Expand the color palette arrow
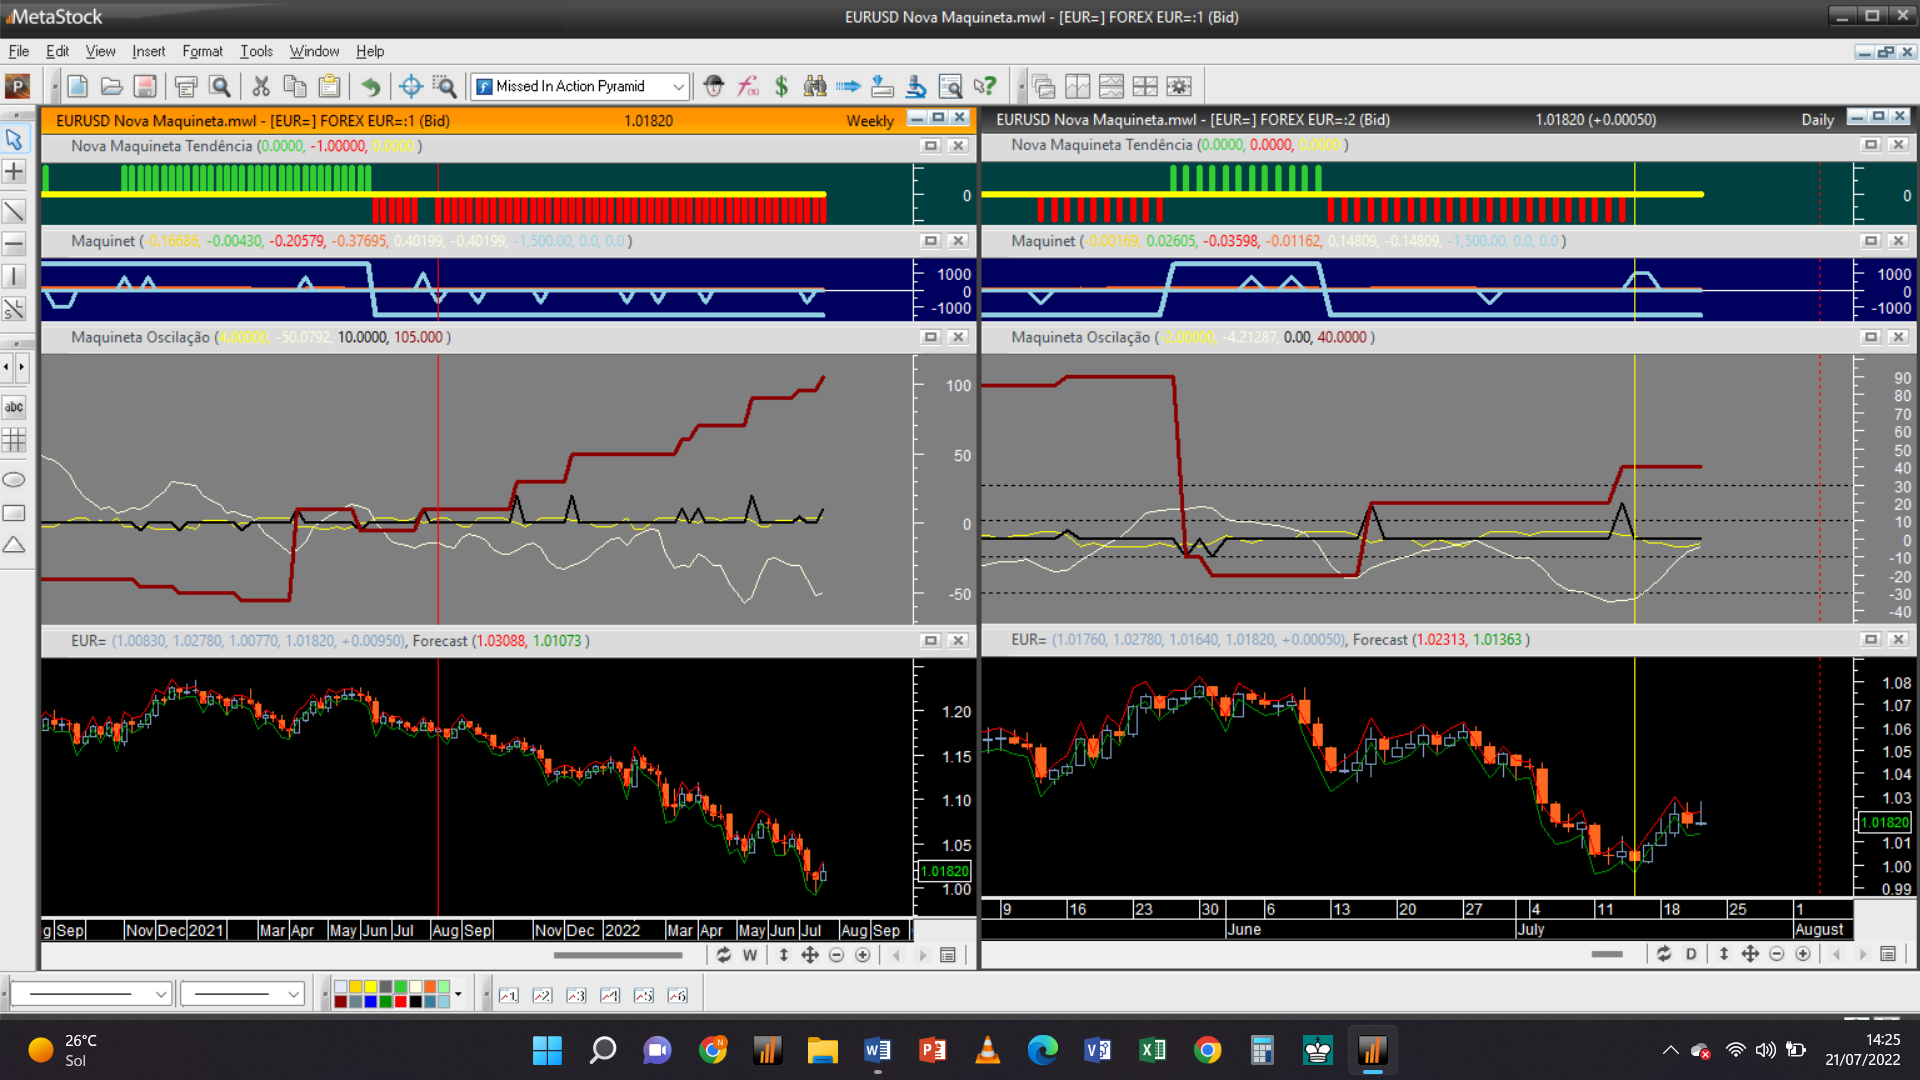The width and height of the screenshot is (1920, 1080). point(458,994)
